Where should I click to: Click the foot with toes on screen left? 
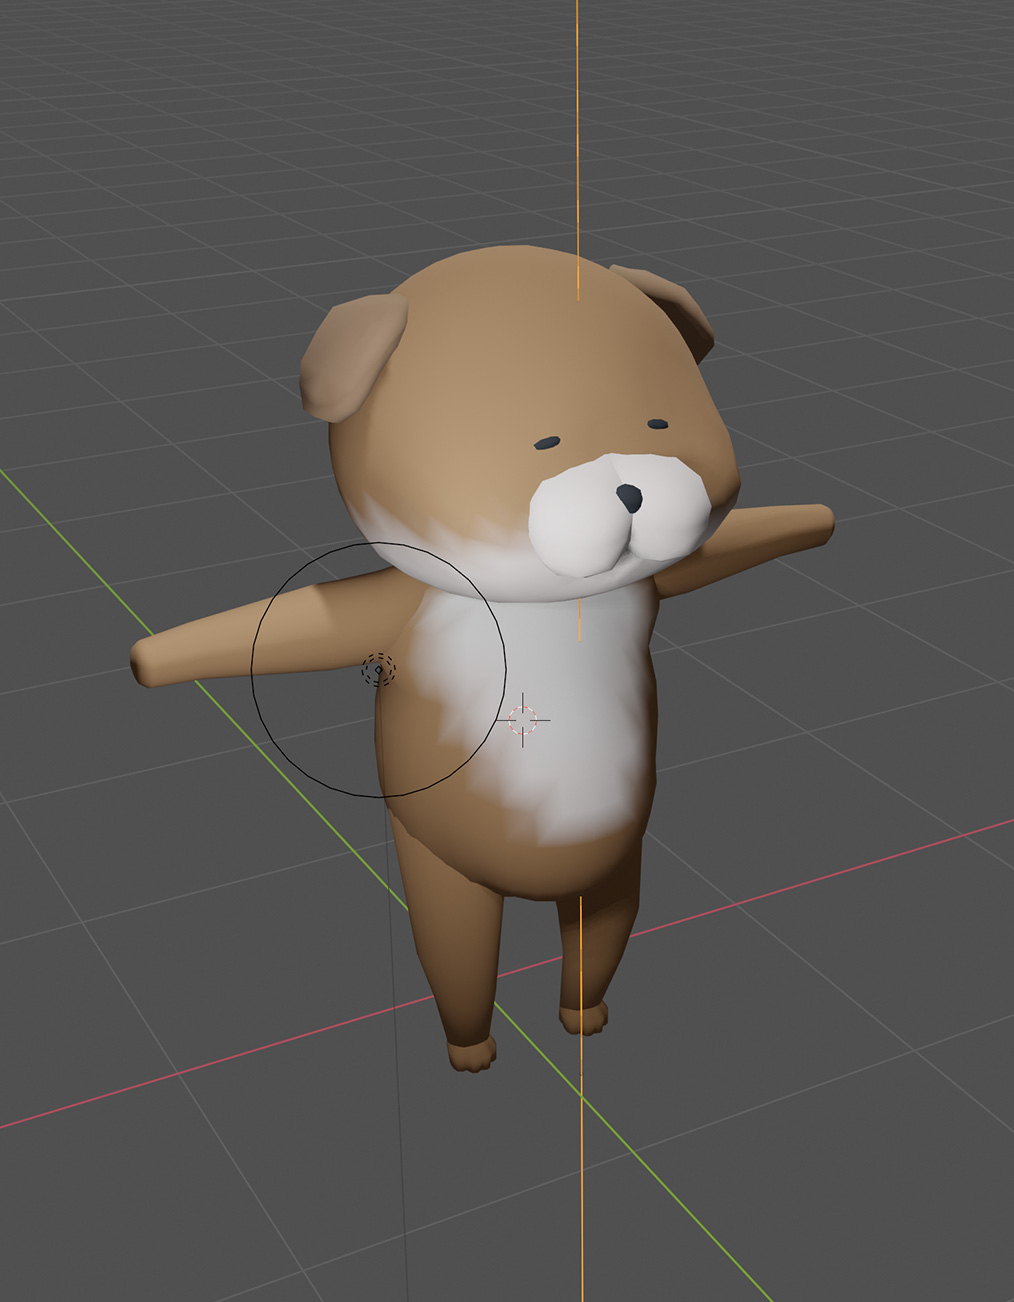pyautogui.click(x=471, y=1054)
